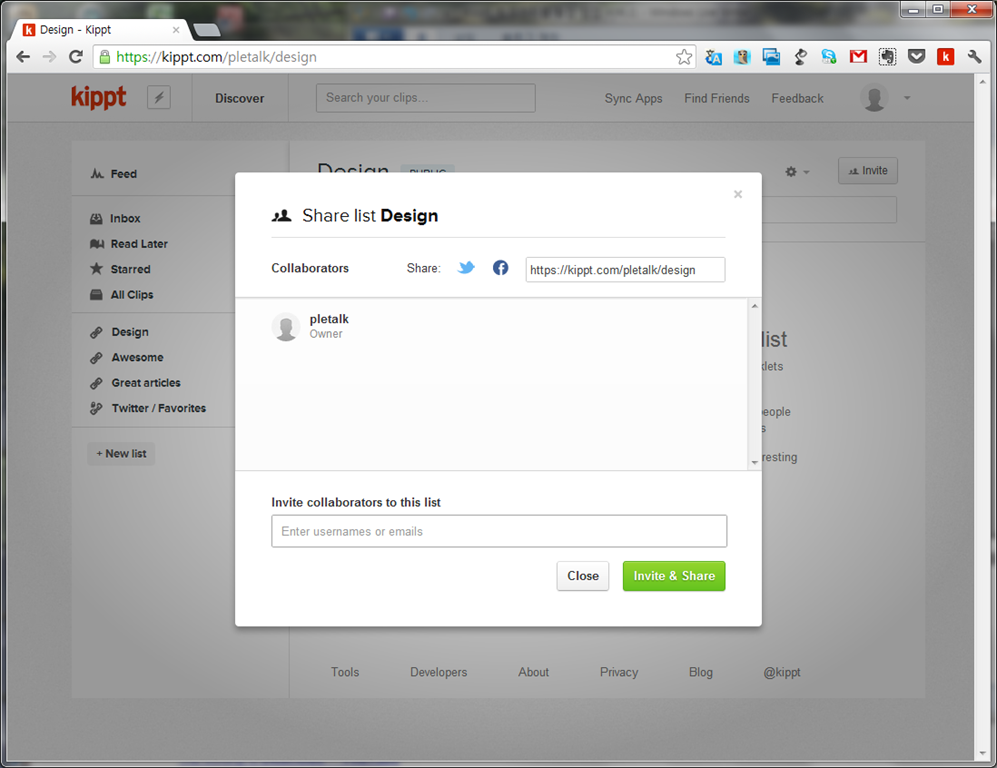
Task: Open the Gmail extension icon
Action: pos(858,57)
